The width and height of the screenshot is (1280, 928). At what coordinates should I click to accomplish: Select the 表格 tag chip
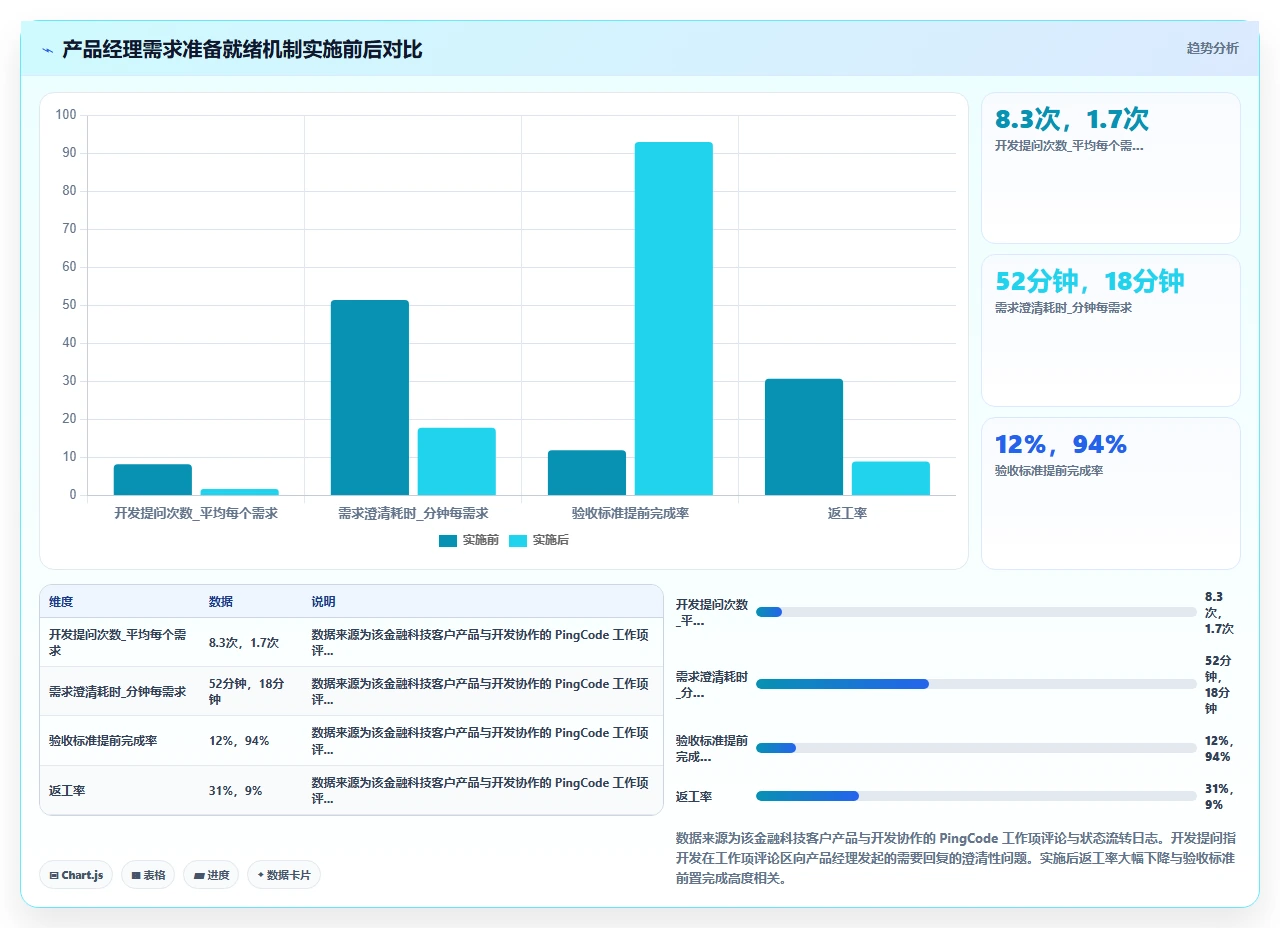point(148,875)
